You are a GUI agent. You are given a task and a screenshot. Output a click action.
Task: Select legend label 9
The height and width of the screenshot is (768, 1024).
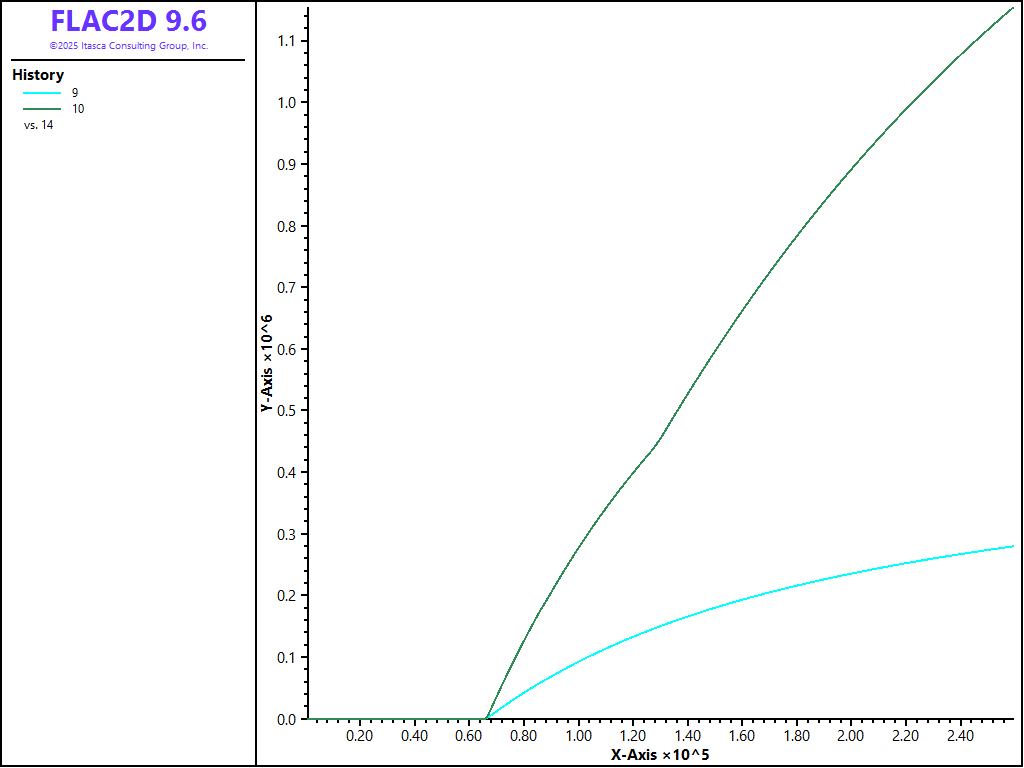point(75,93)
